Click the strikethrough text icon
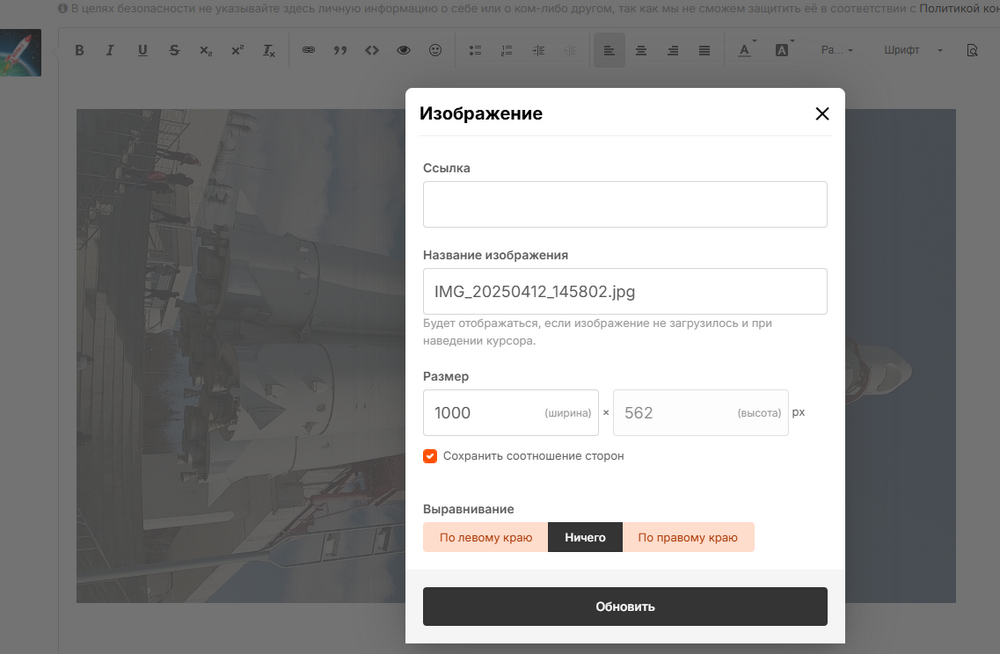Image resolution: width=1000 pixels, height=654 pixels. (174, 50)
